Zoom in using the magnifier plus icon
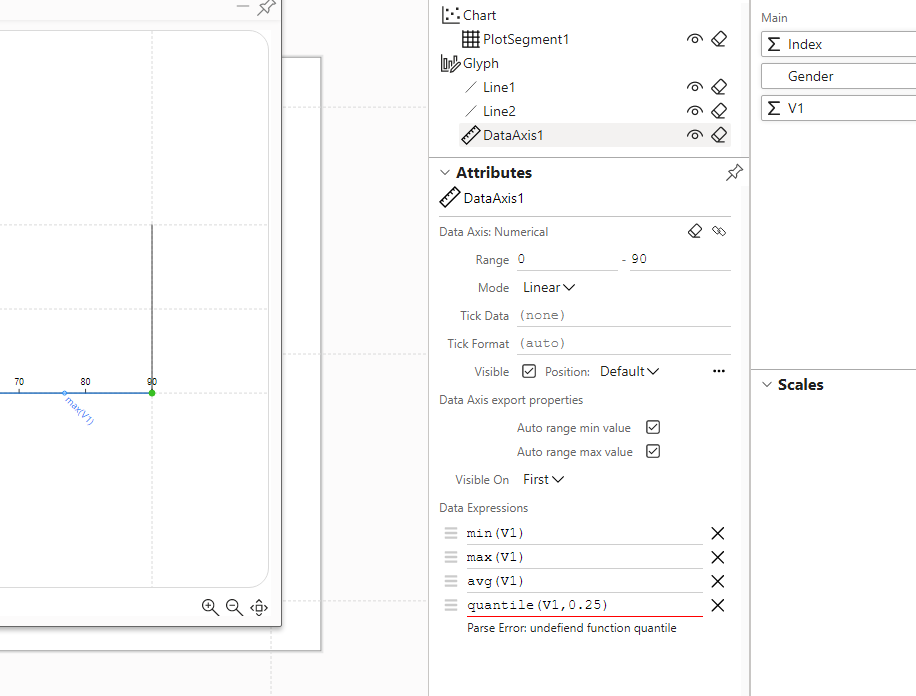The height and width of the screenshot is (696, 916). point(210,607)
